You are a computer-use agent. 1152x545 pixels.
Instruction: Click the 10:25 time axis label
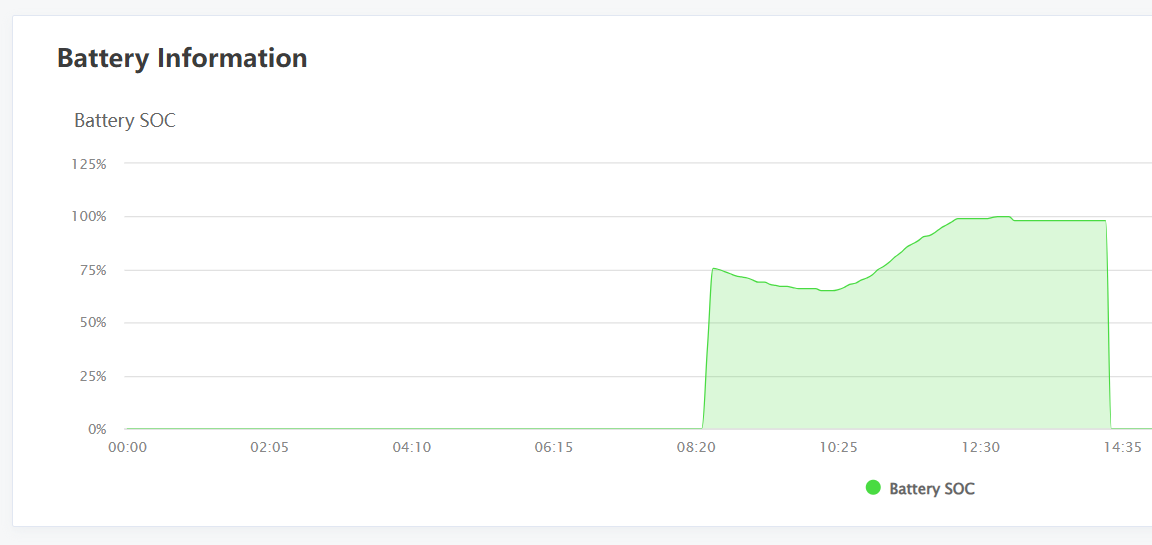click(x=838, y=448)
